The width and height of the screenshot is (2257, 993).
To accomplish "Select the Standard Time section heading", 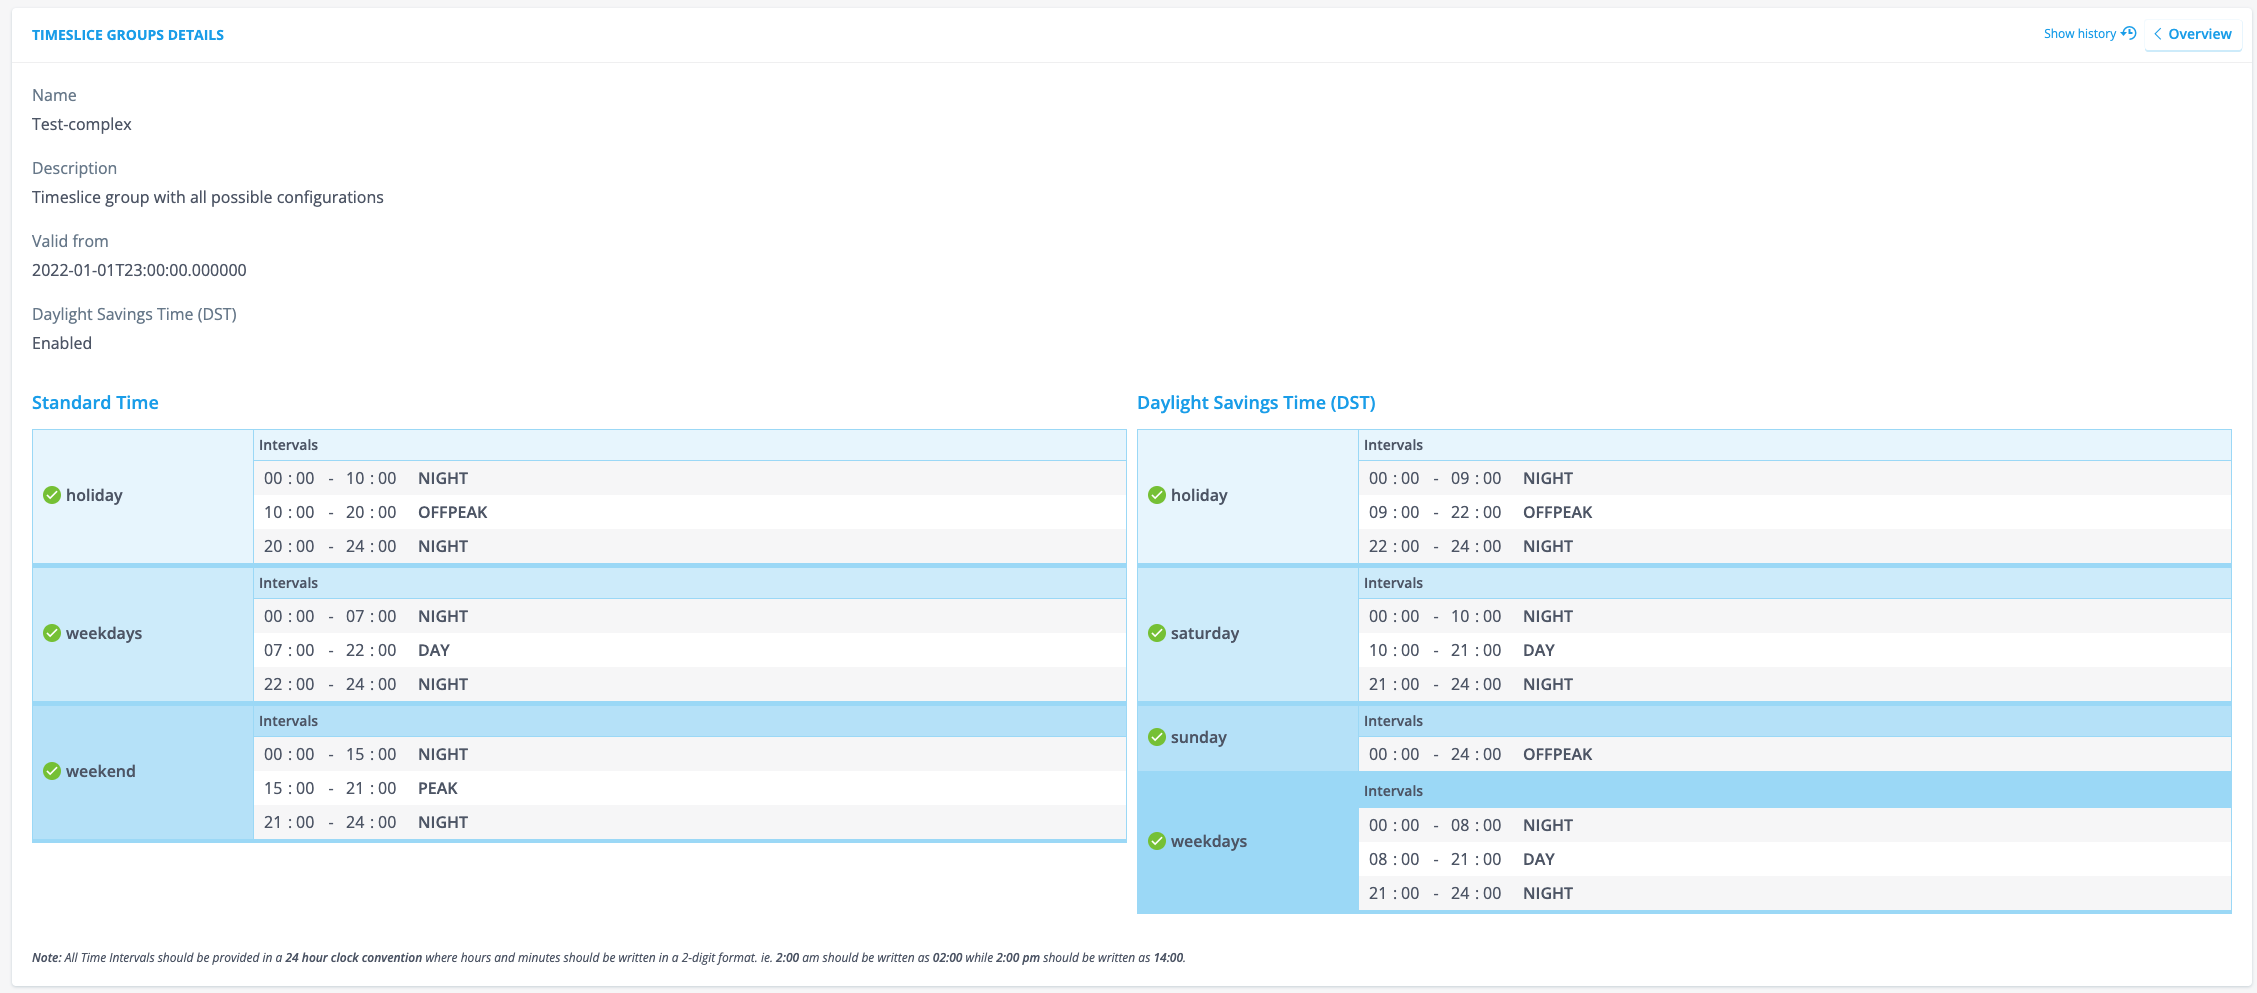I will [95, 403].
